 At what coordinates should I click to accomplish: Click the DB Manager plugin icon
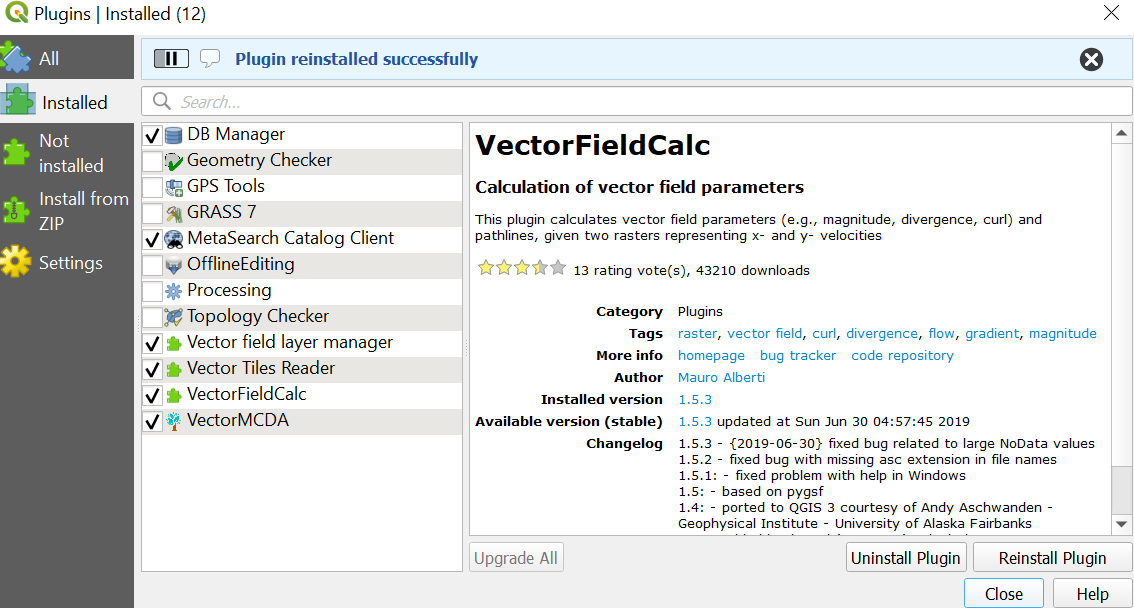(x=175, y=134)
